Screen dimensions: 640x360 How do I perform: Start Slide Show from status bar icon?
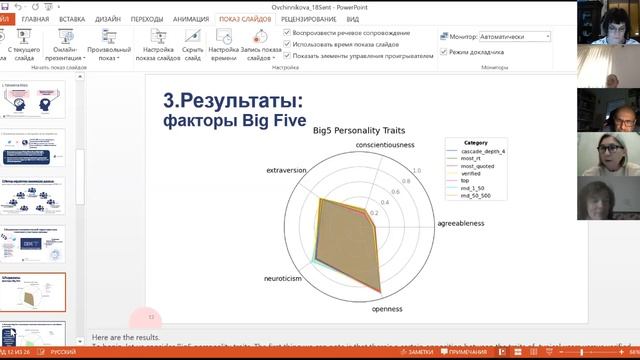[549, 352]
